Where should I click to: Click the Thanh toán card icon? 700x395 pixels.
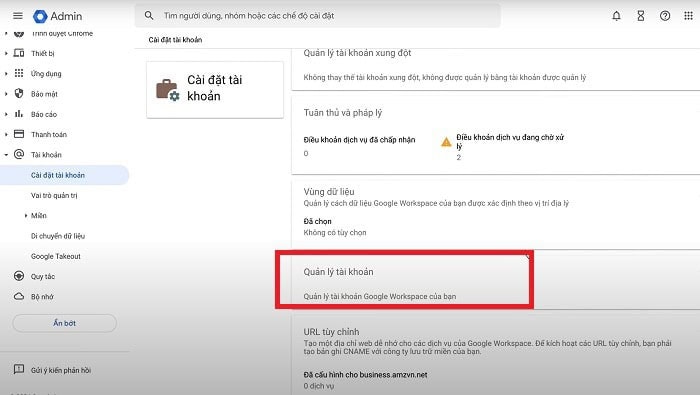19,134
